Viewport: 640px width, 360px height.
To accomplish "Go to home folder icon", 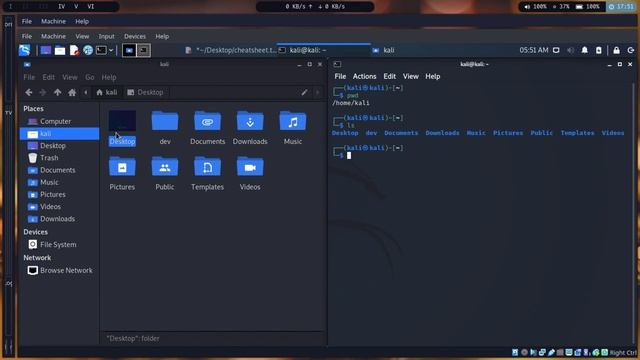I will coord(72,93).
